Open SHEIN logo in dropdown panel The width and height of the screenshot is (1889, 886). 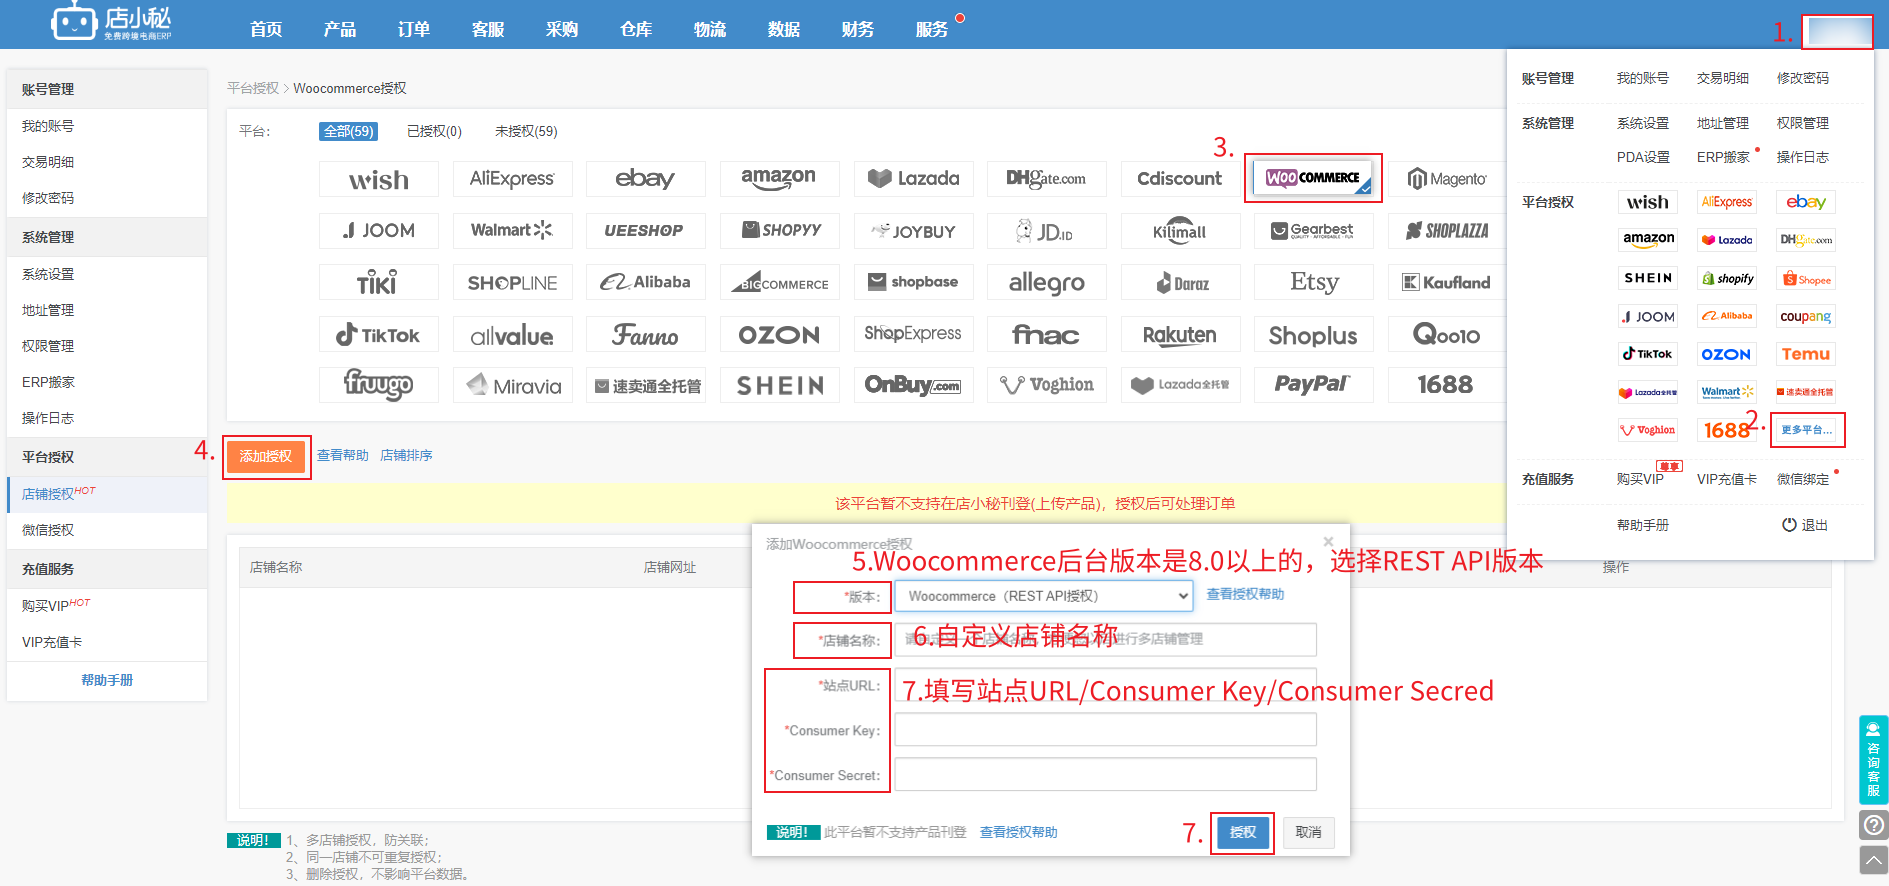tap(1647, 278)
